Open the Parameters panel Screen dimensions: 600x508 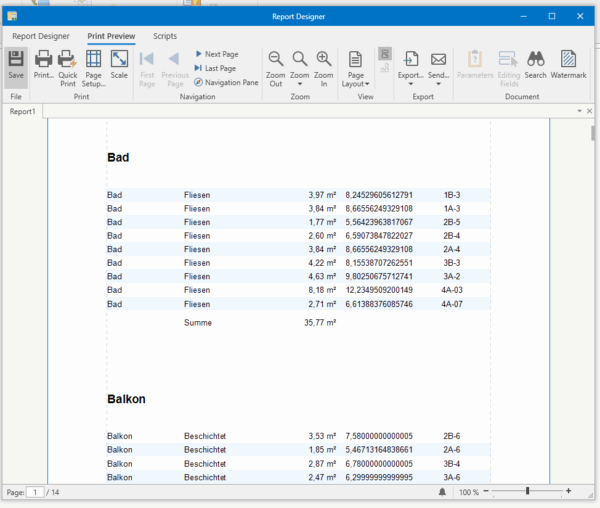475,64
